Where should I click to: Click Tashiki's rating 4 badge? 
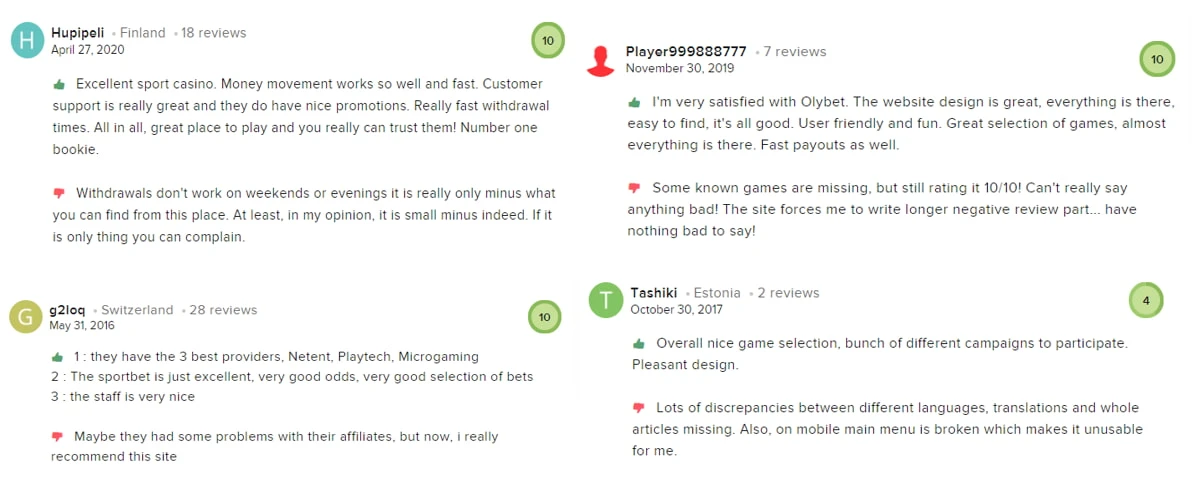(x=1146, y=300)
